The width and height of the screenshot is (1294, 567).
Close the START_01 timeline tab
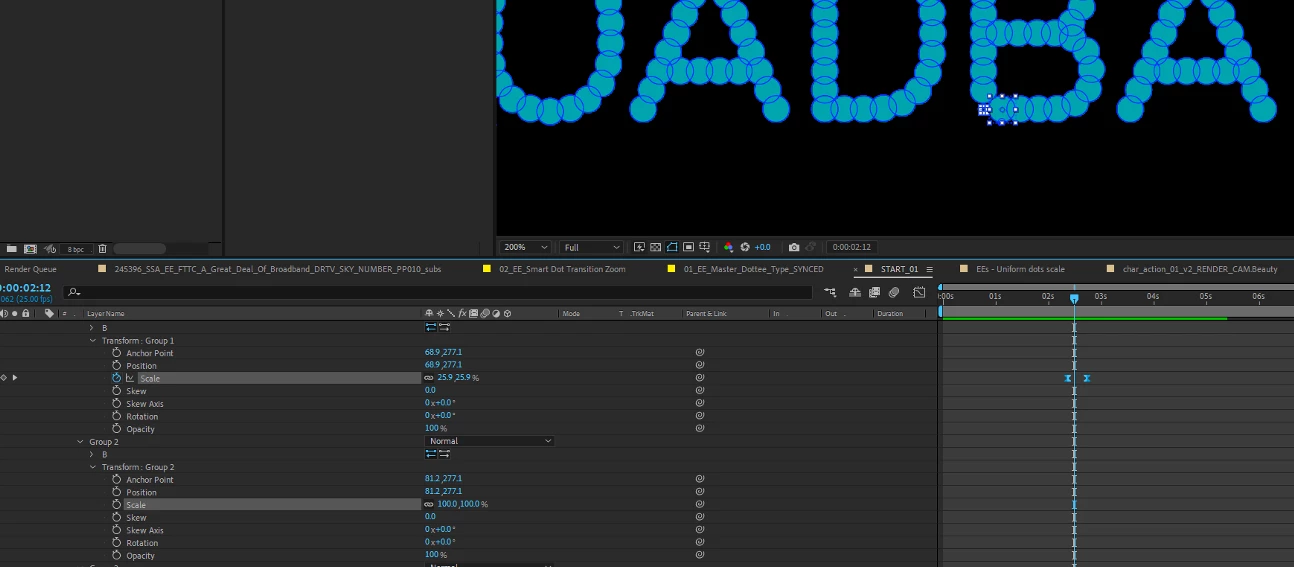[856, 269]
